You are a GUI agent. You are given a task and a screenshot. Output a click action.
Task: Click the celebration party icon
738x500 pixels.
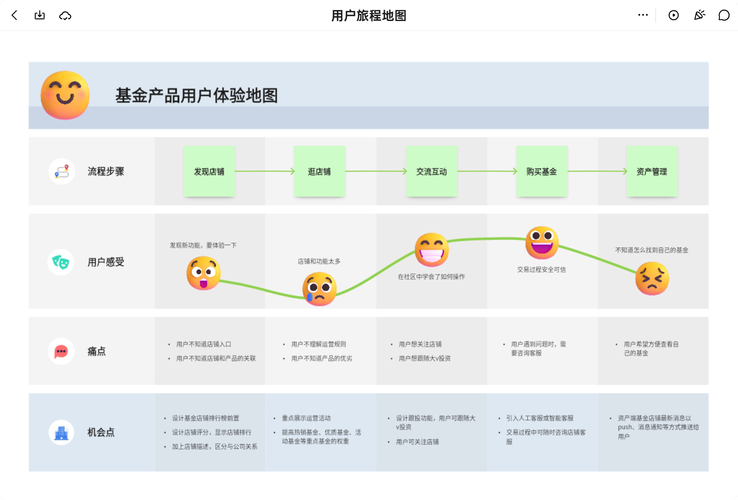699,16
